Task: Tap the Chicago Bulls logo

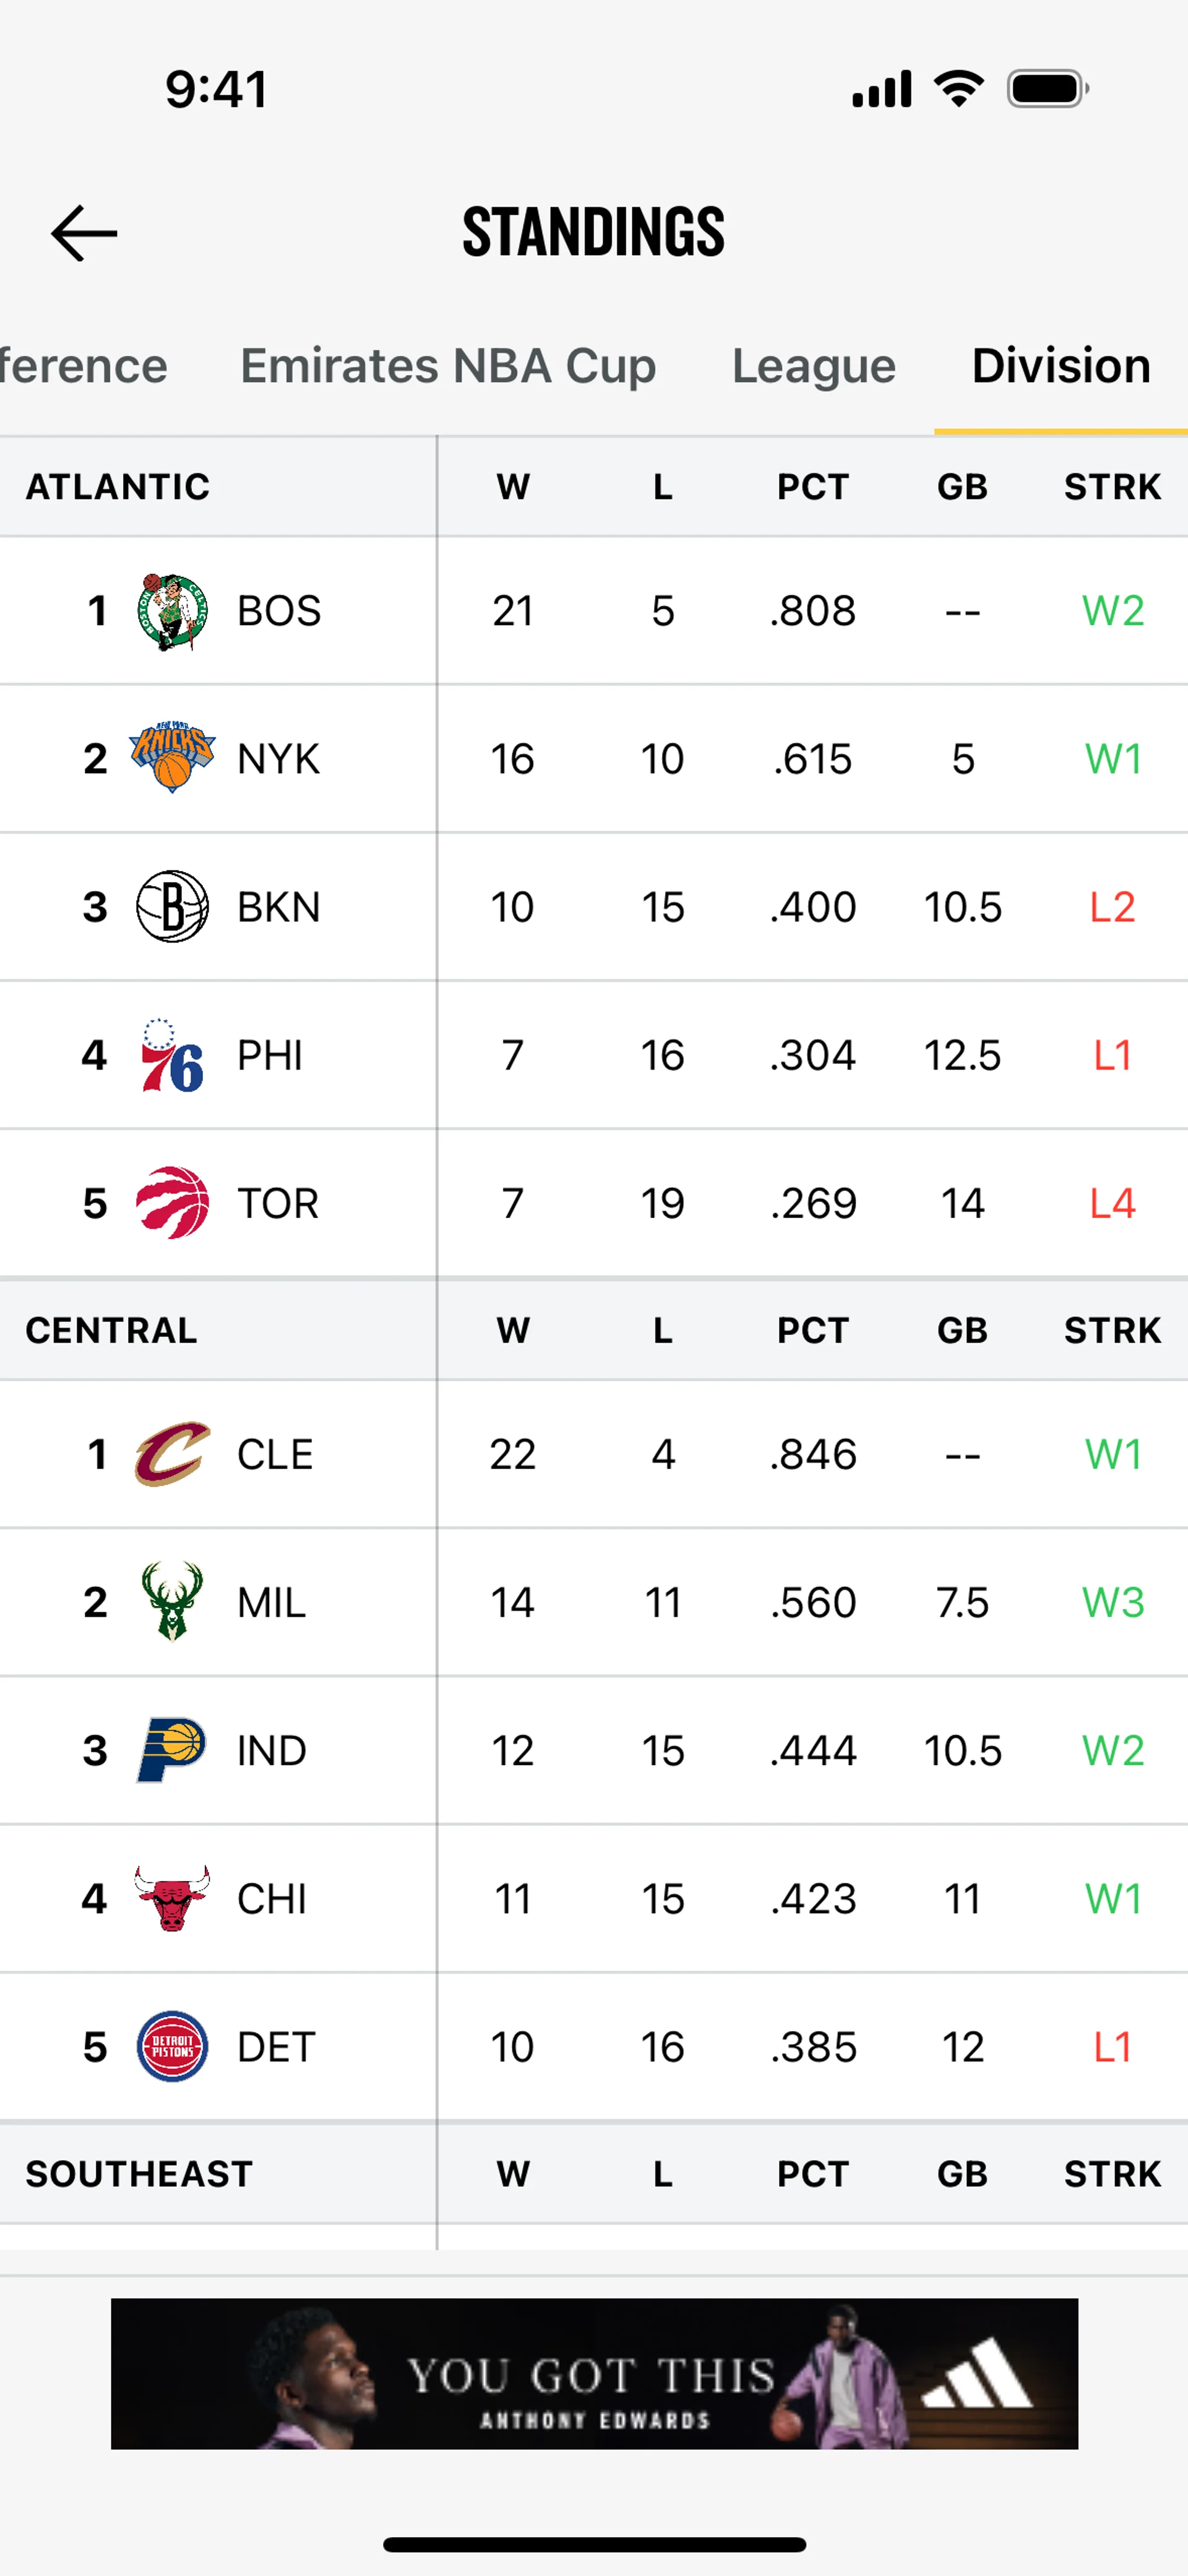Action: (x=172, y=1898)
